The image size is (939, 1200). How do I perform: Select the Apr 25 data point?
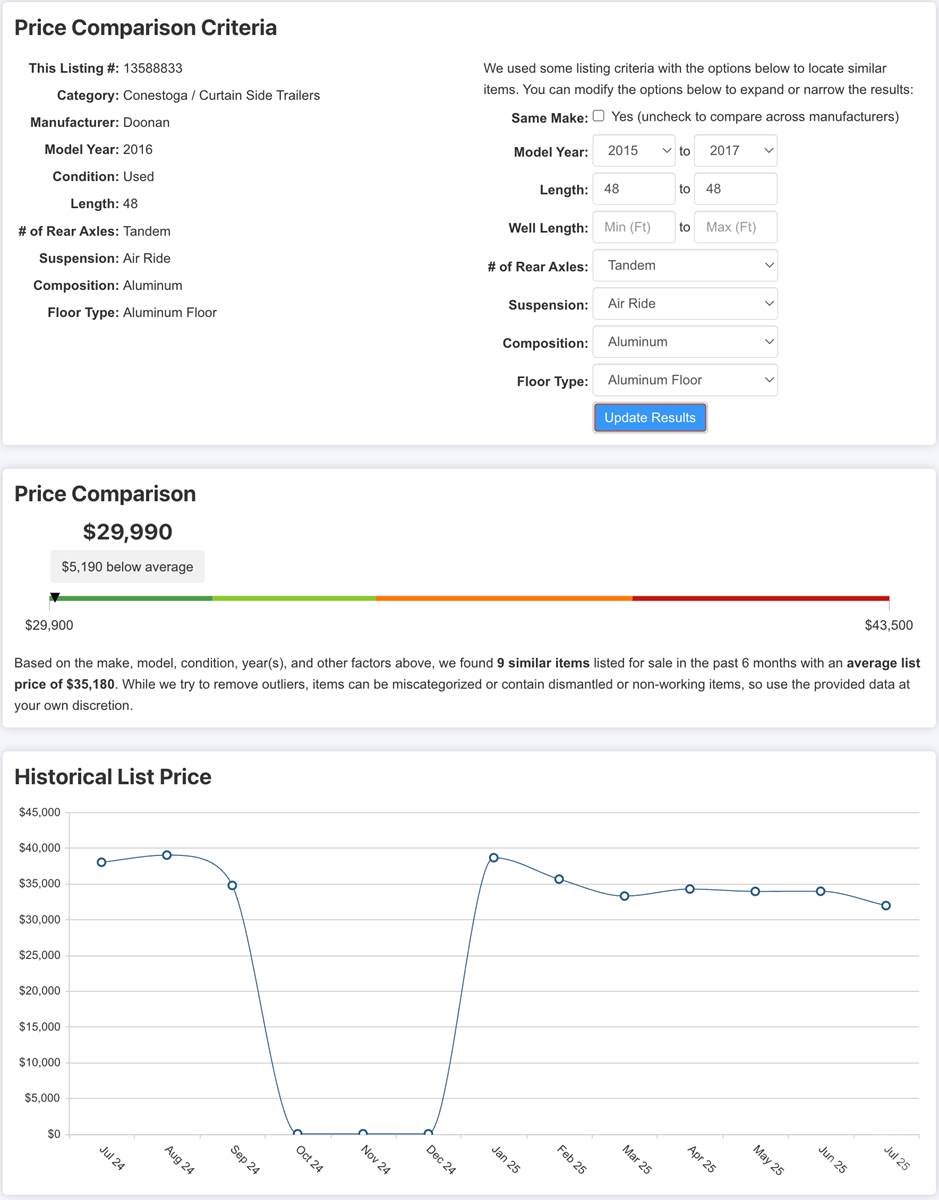tap(690, 888)
